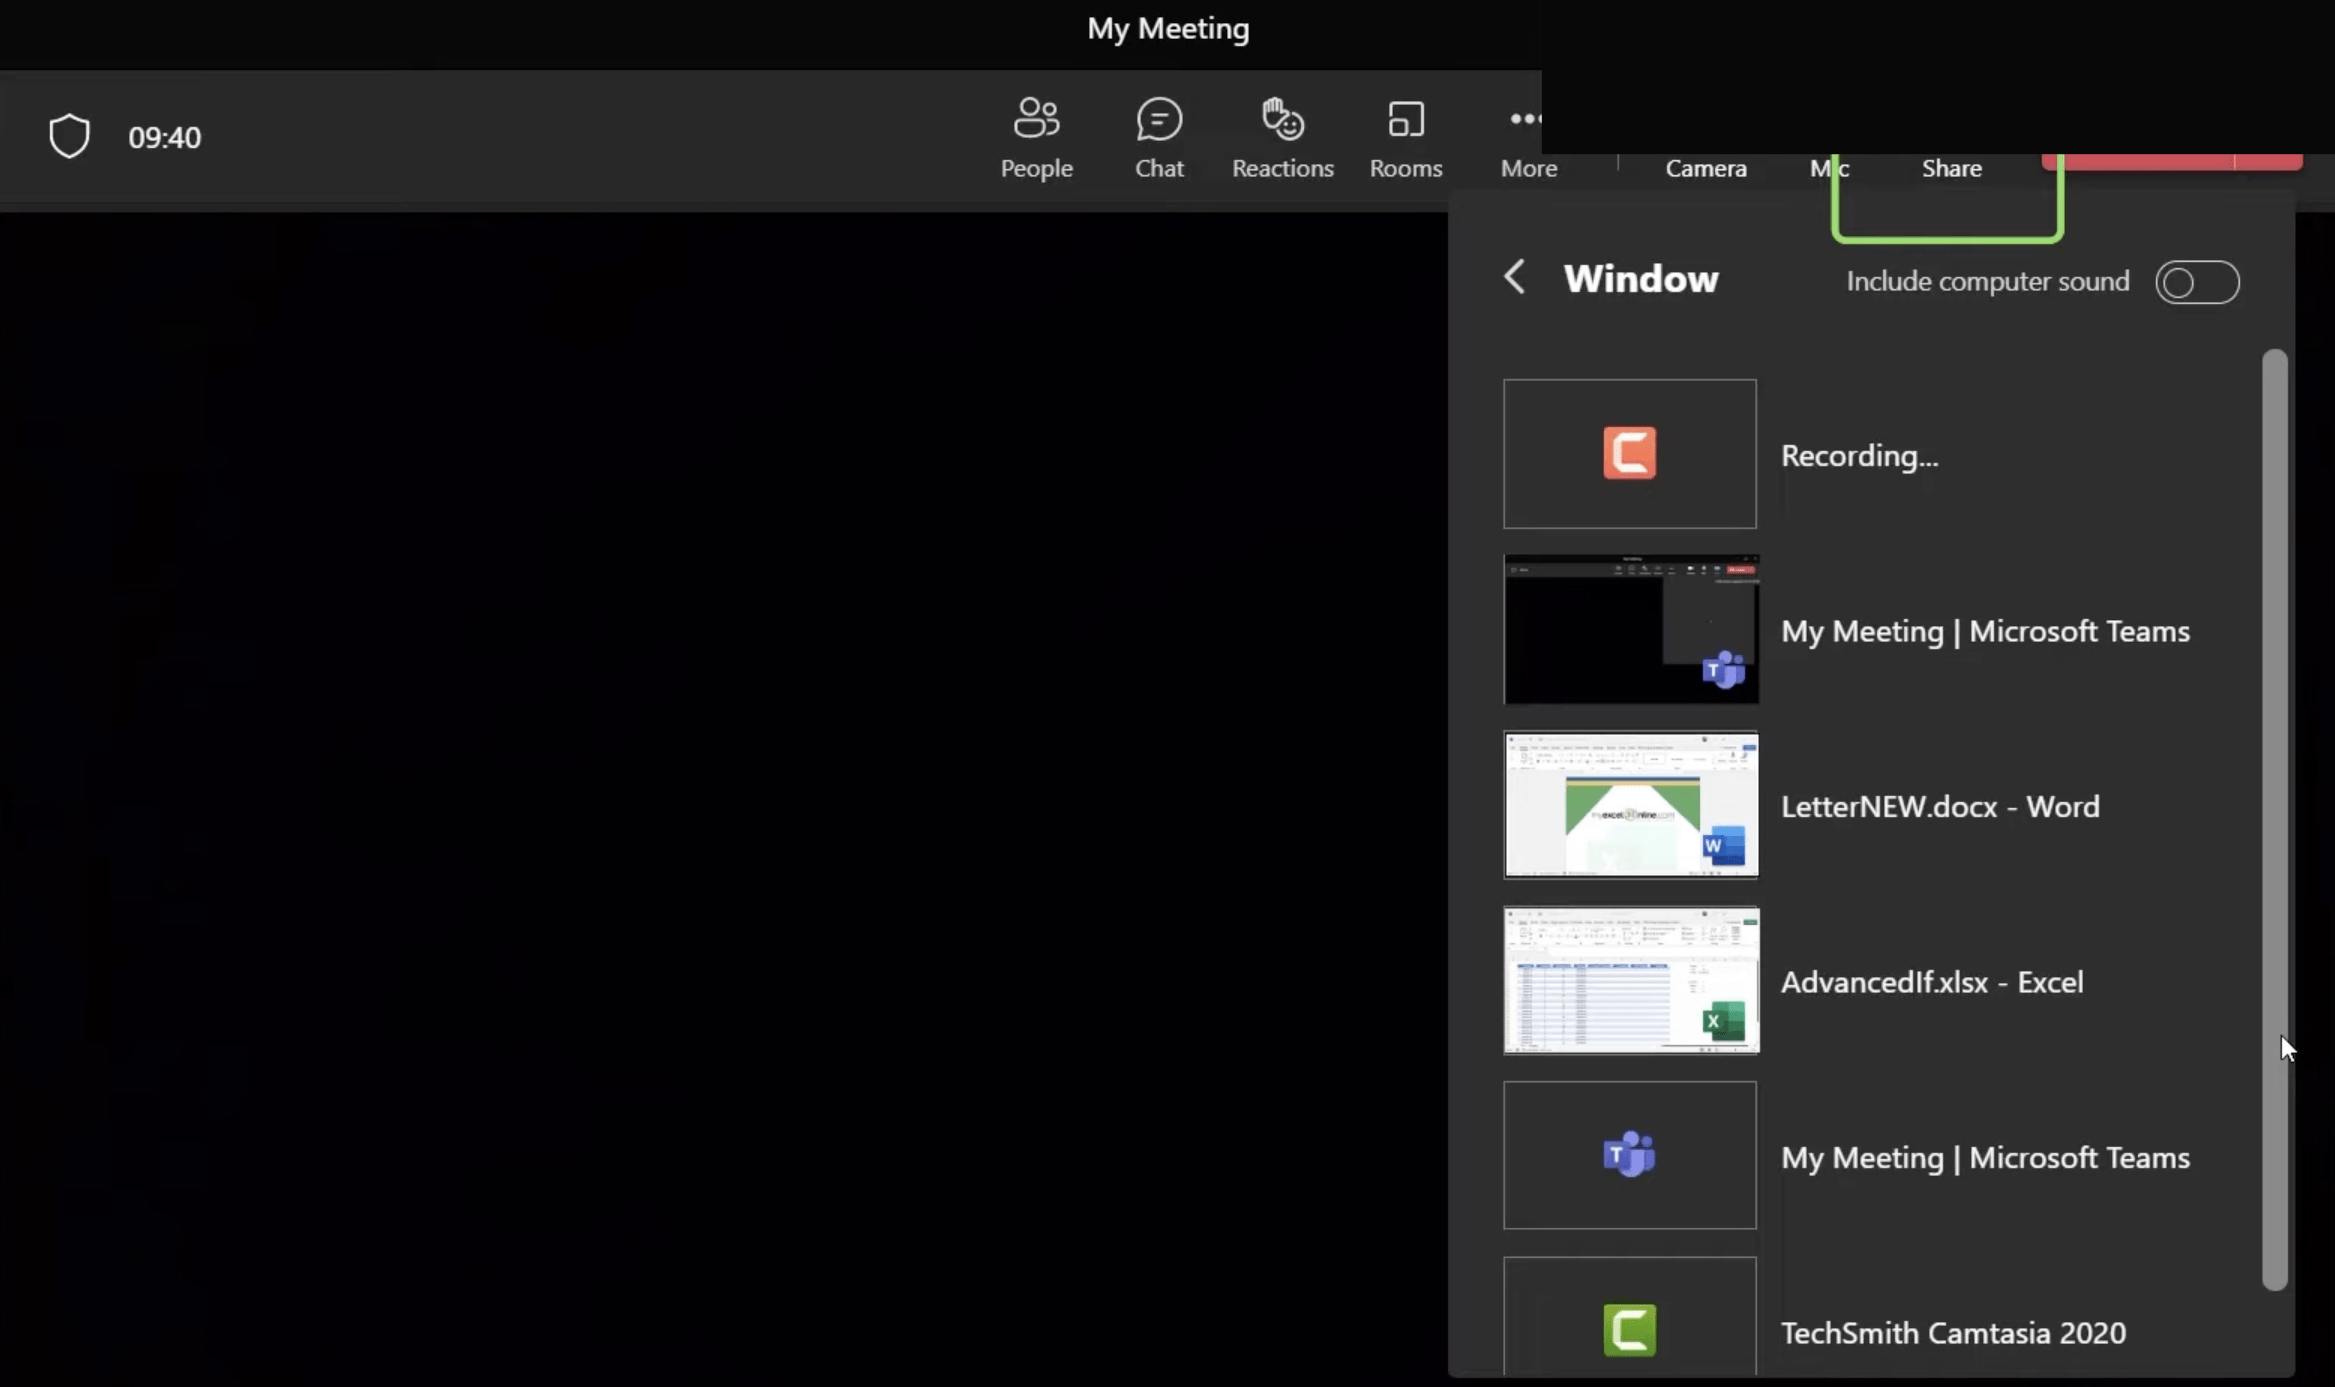This screenshot has height=1387, width=2335.
Task: Click the Window panel heading
Action: pyautogui.click(x=1641, y=279)
